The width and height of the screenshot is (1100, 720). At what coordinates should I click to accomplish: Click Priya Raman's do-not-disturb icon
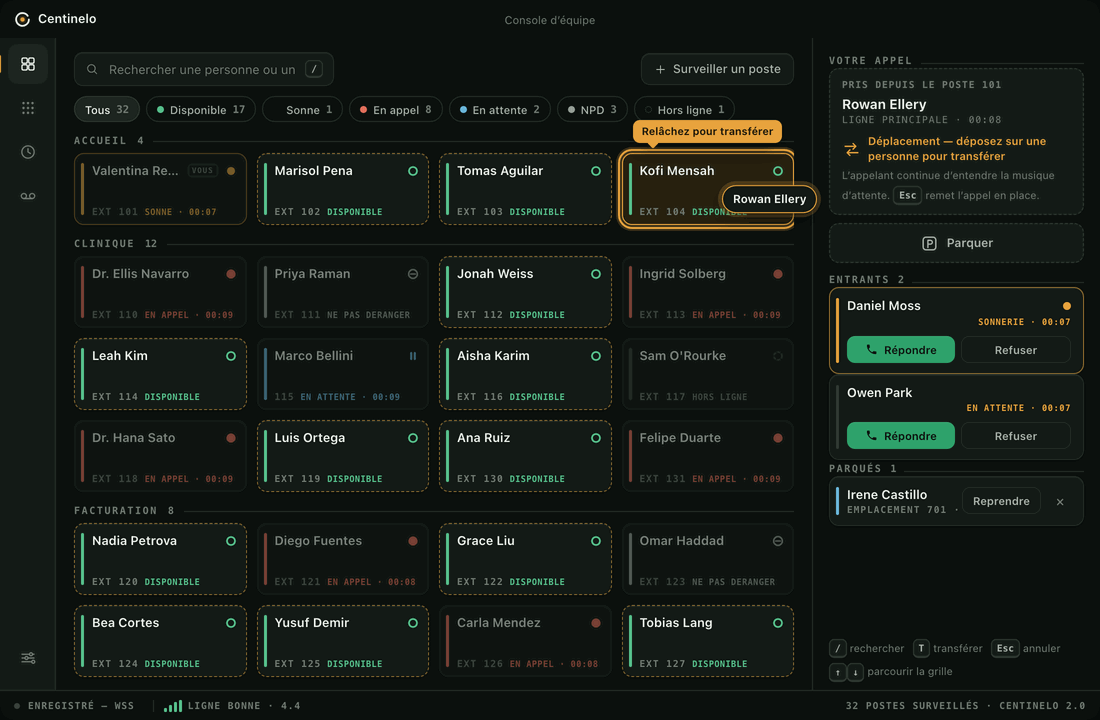pos(413,274)
